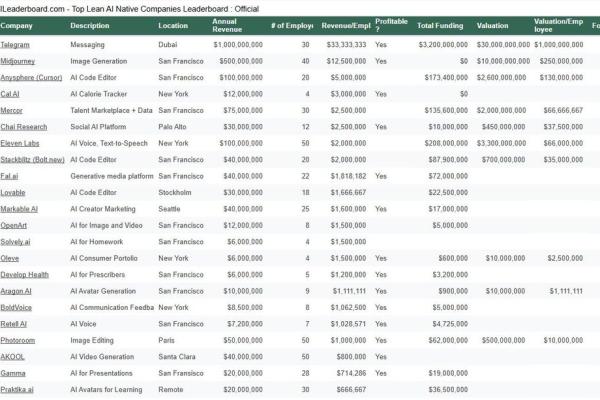Open the Markable AI link
This screenshot has height=400, width=600.
(x=19, y=209)
